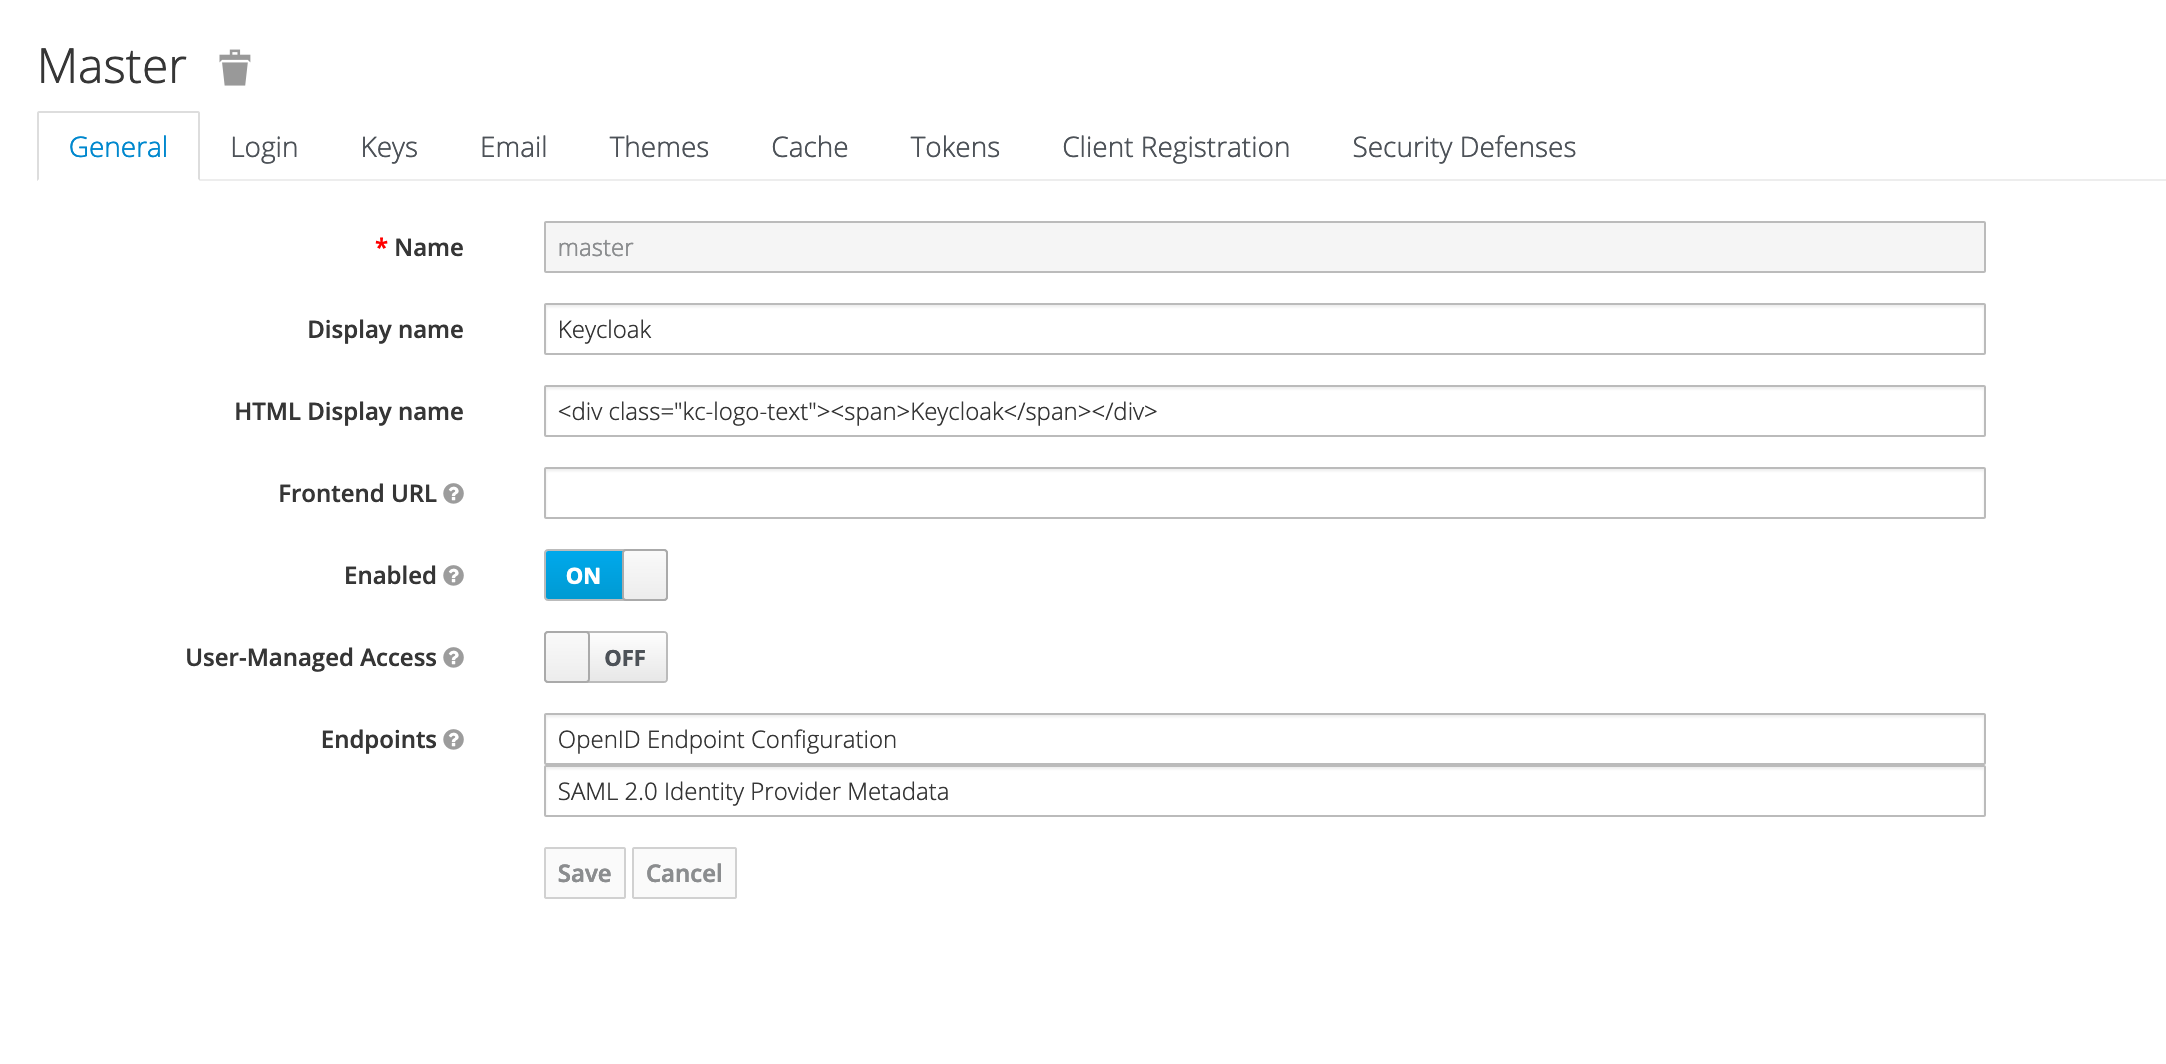Click the Endpoints help icon
The height and width of the screenshot is (1064, 2166).
(x=453, y=740)
